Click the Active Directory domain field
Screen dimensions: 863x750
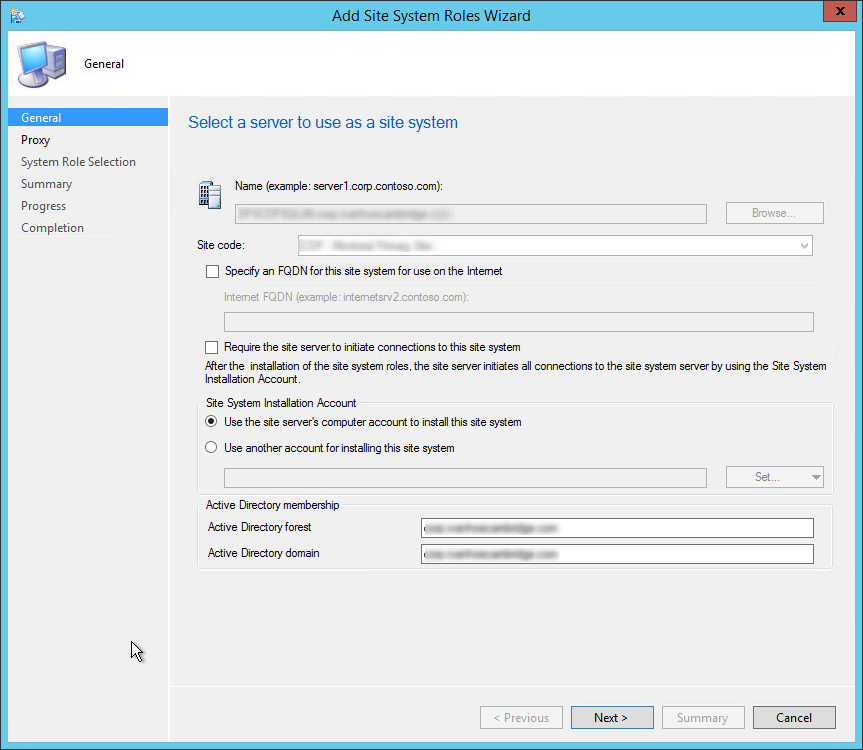617,554
